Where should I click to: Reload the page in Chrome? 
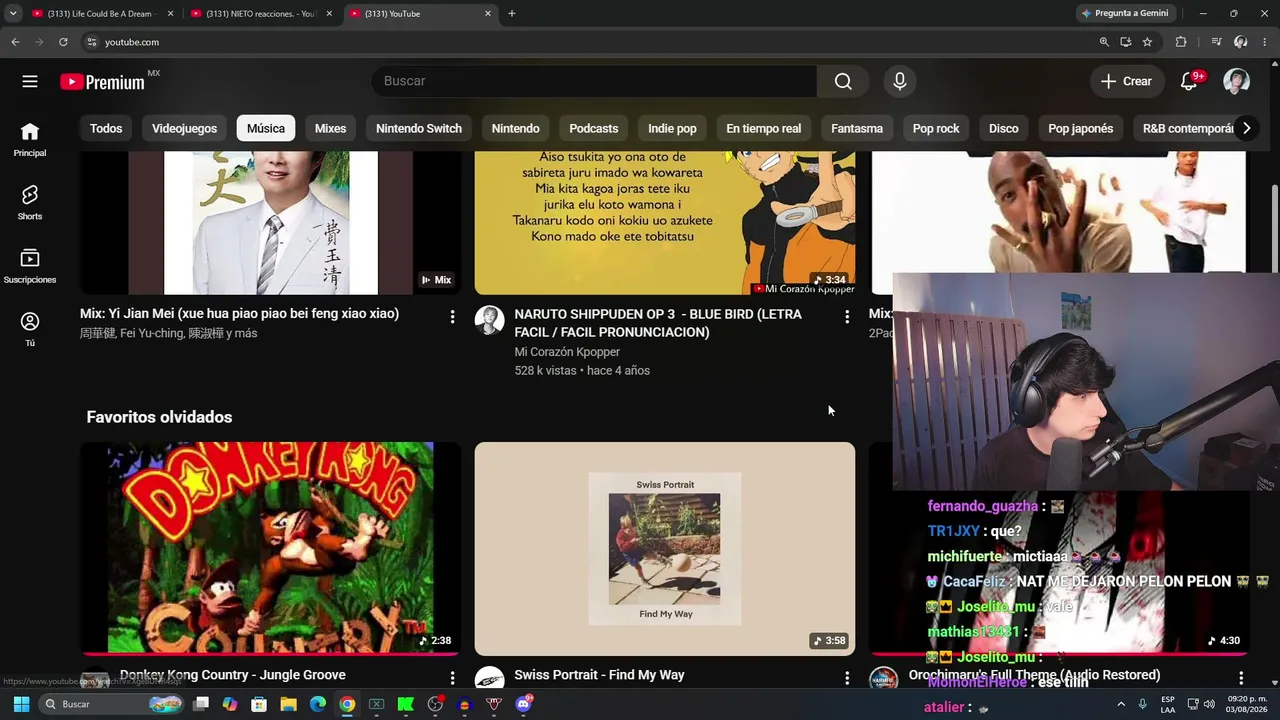[x=63, y=42]
